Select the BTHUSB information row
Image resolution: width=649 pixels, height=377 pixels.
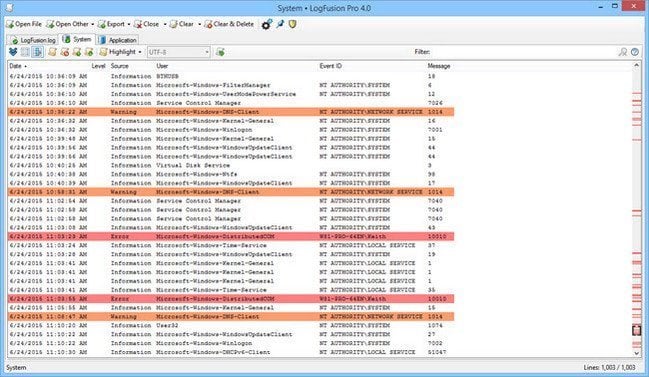(231, 76)
